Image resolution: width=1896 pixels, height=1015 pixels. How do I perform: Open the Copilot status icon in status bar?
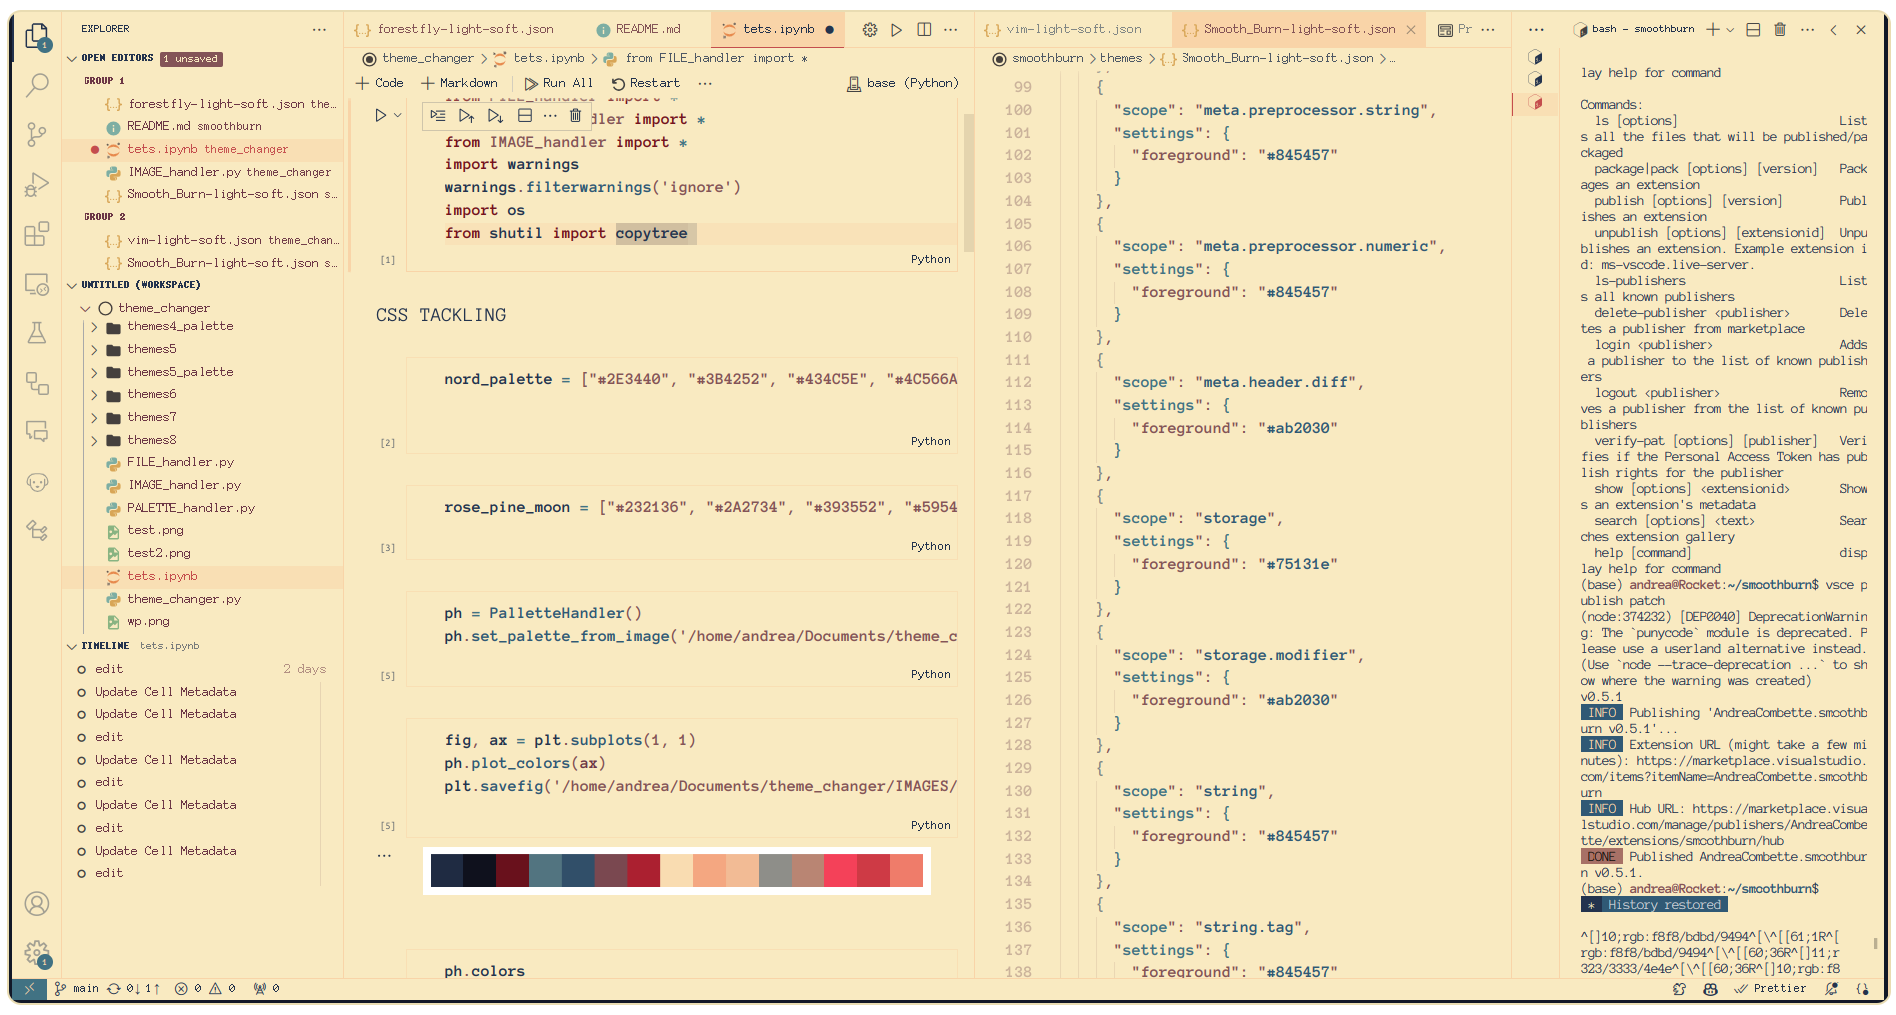1711,988
